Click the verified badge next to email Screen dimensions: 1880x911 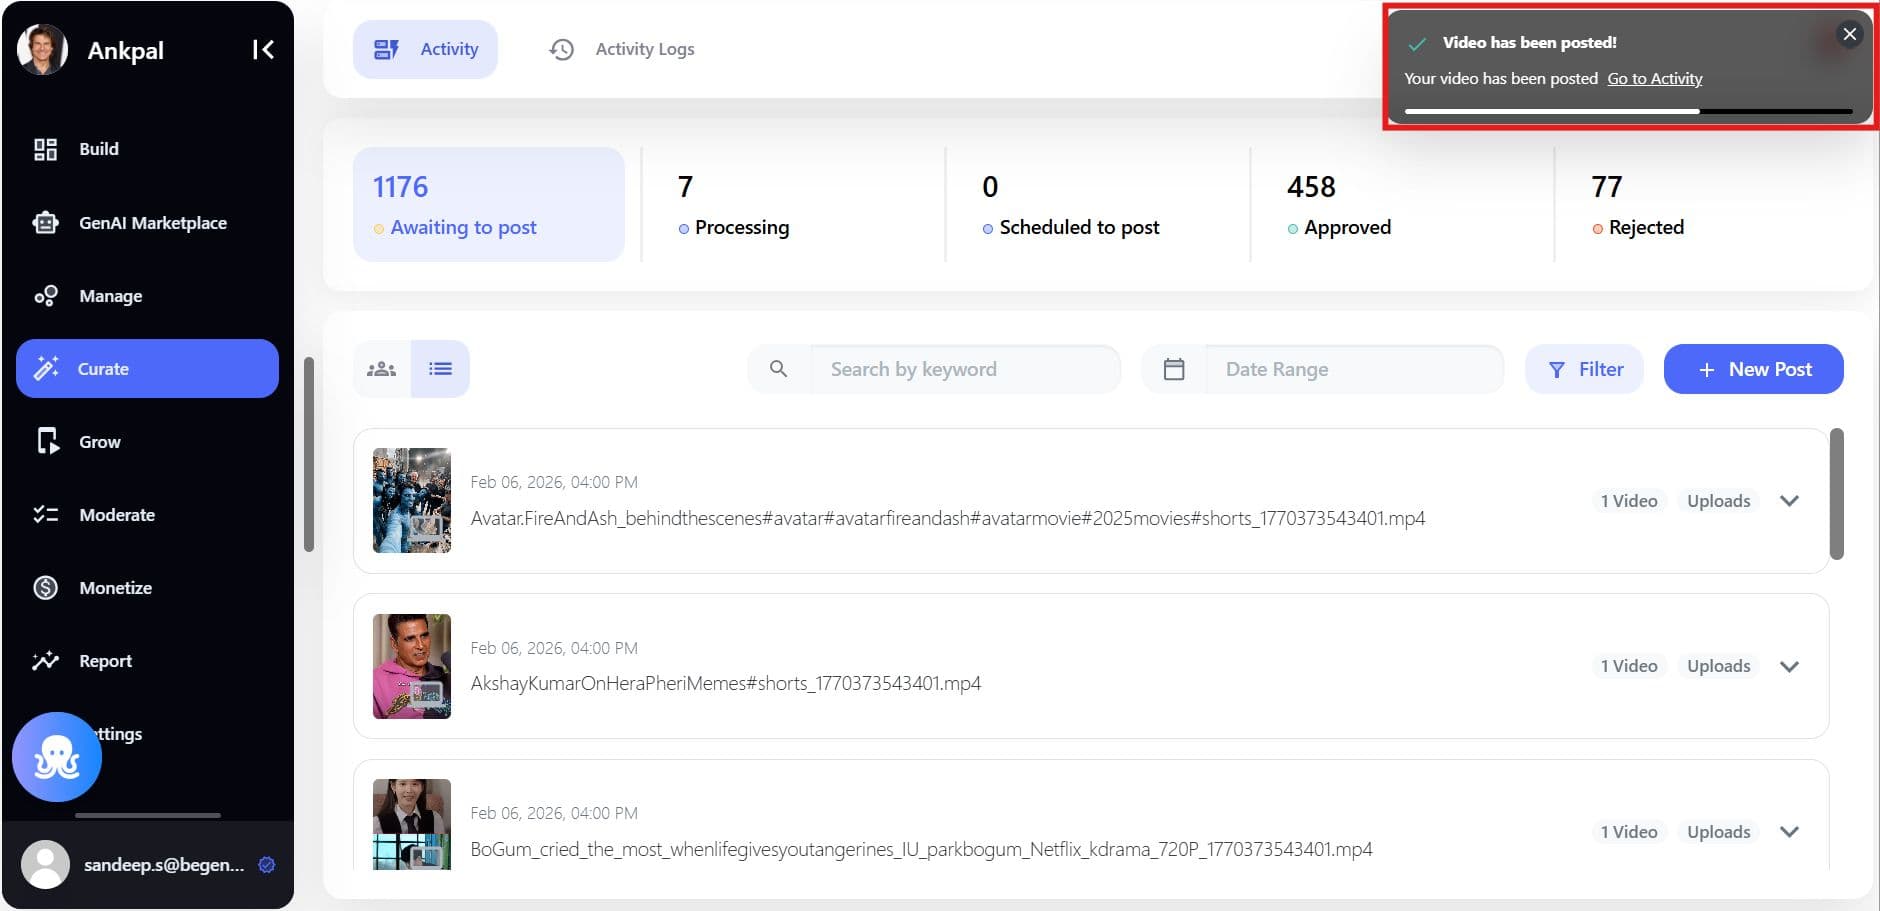[x=267, y=865]
